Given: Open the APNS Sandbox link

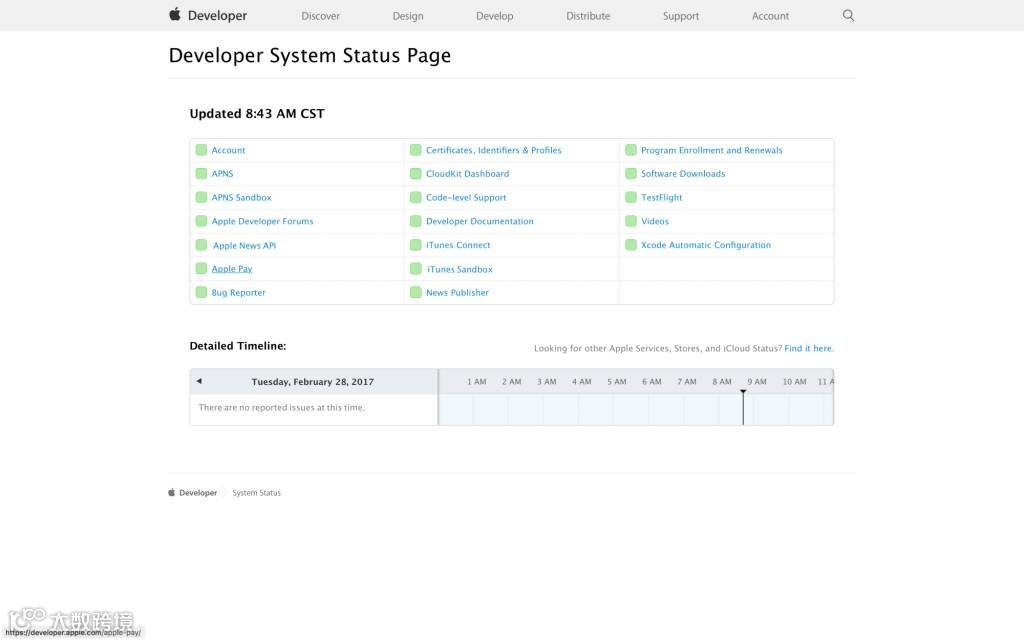Looking at the screenshot, I should point(241,197).
